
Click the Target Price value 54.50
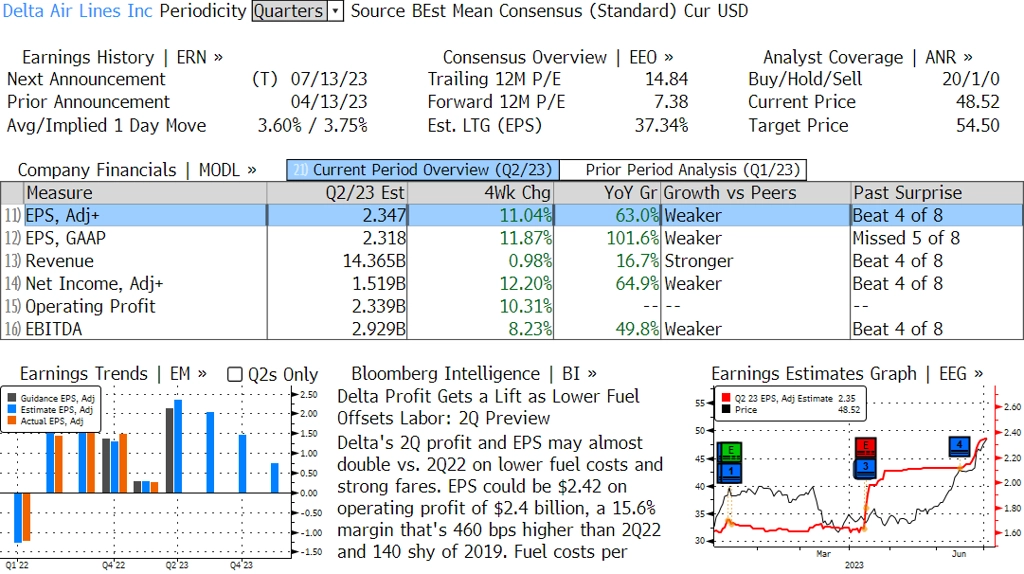click(x=978, y=125)
